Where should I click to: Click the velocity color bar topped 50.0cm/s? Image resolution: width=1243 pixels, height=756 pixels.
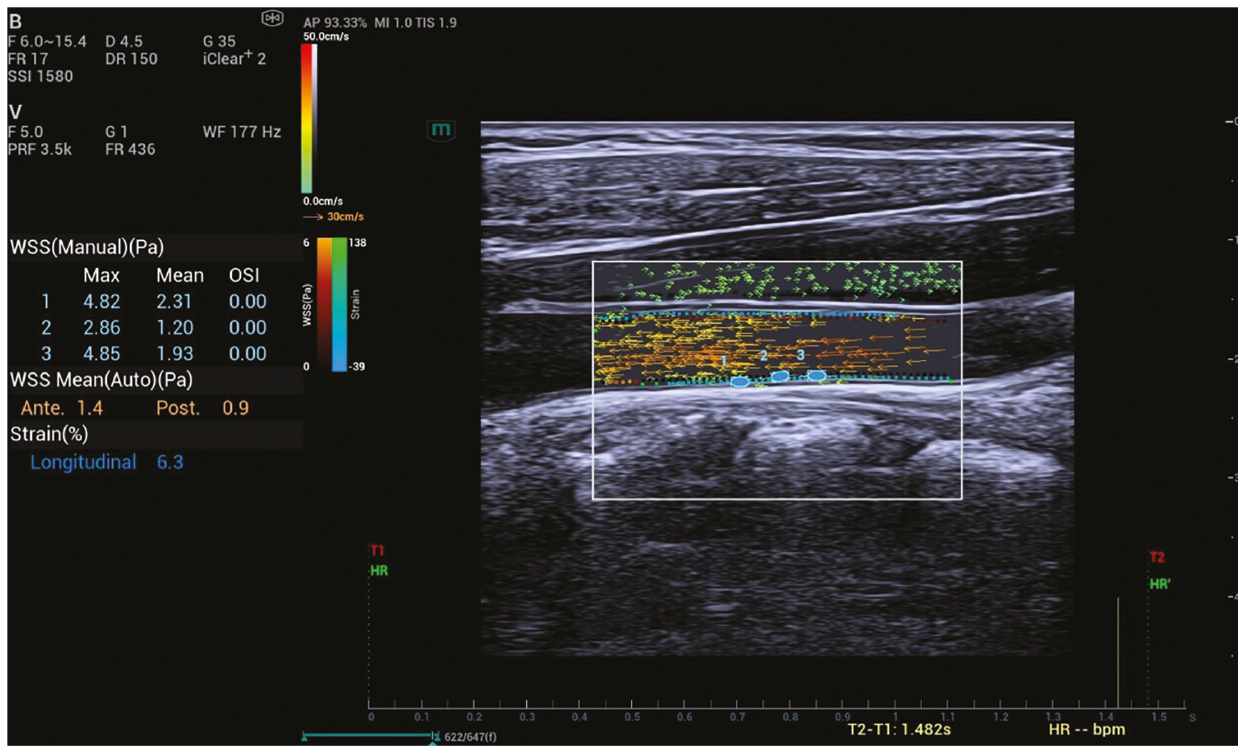[x=309, y=118]
